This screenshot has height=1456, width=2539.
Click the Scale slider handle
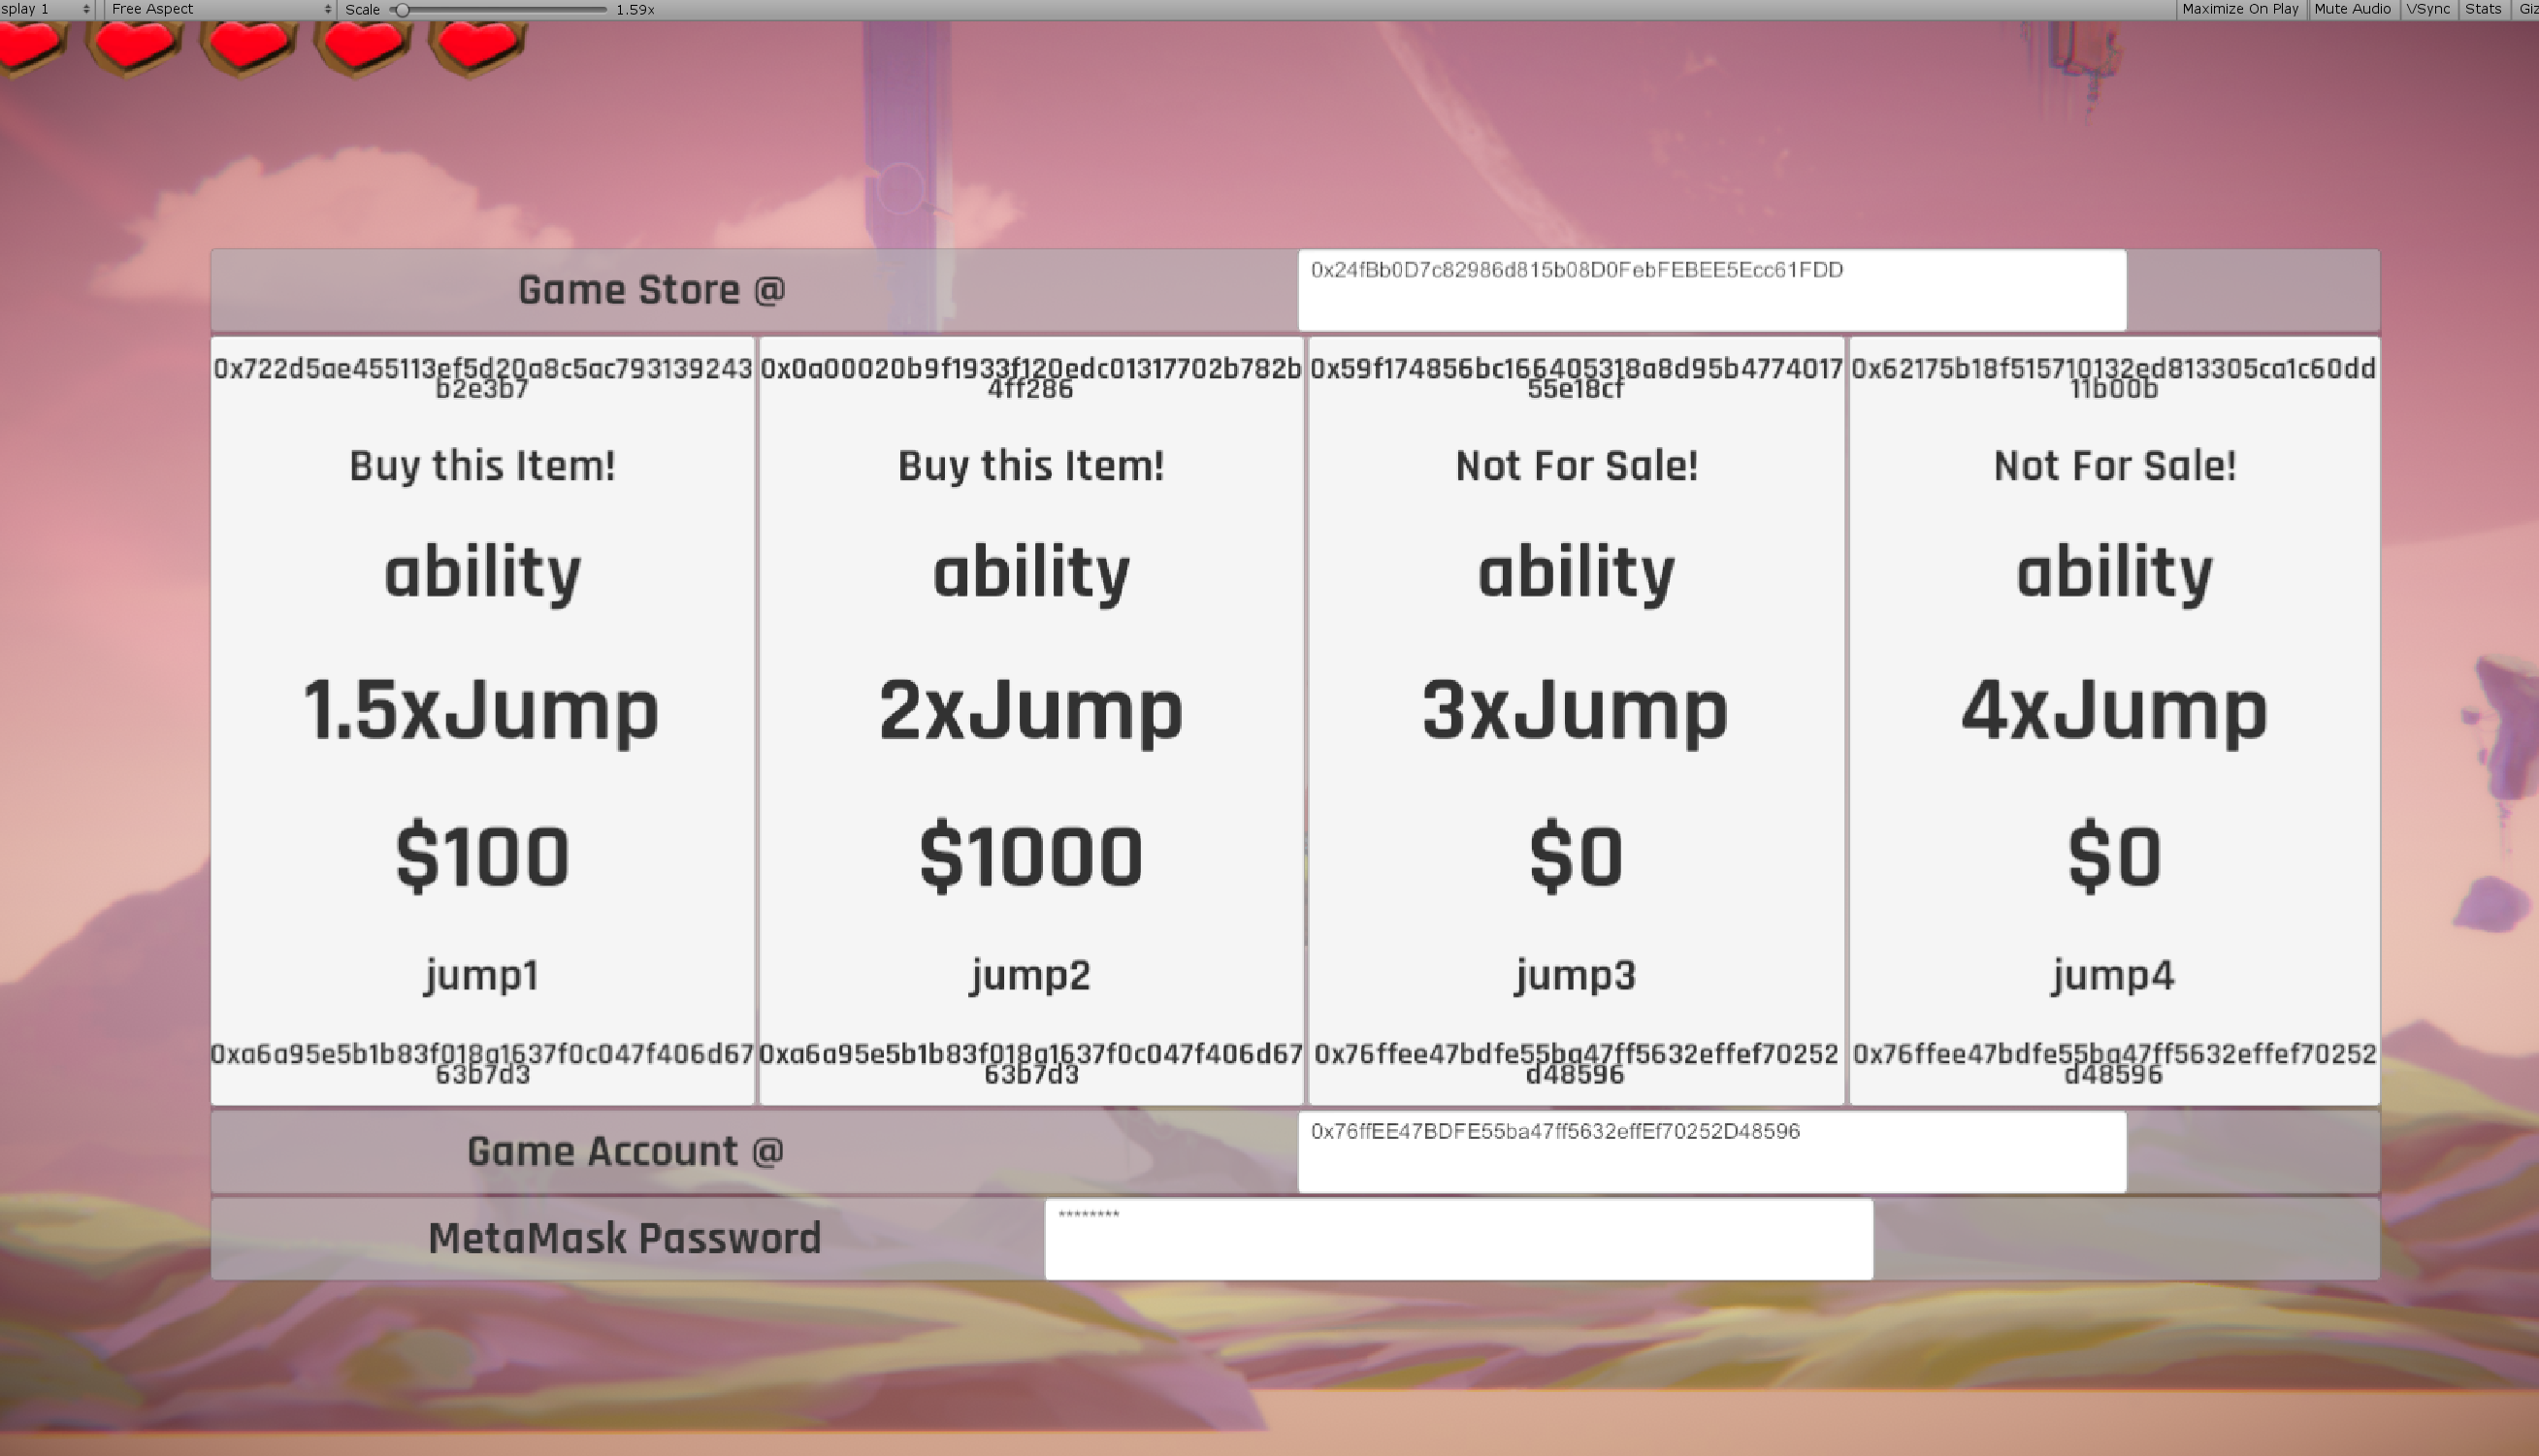tap(402, 10)
